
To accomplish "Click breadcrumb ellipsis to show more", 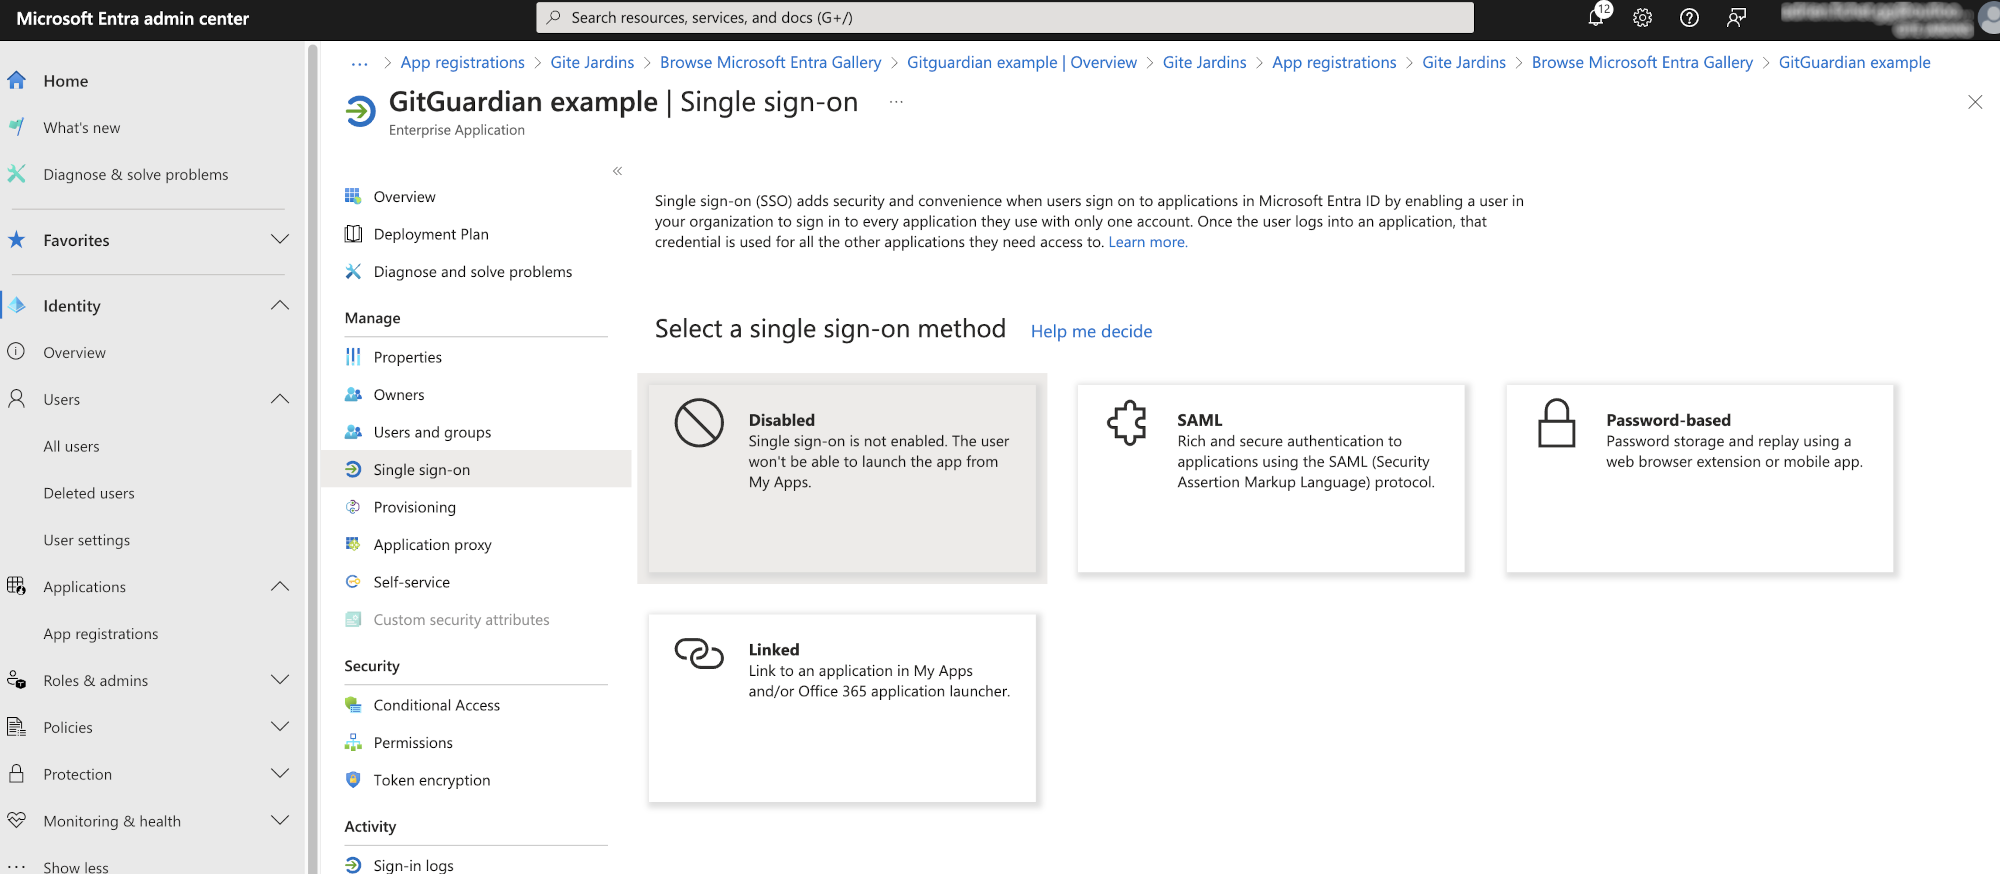I will coord(359,62).
